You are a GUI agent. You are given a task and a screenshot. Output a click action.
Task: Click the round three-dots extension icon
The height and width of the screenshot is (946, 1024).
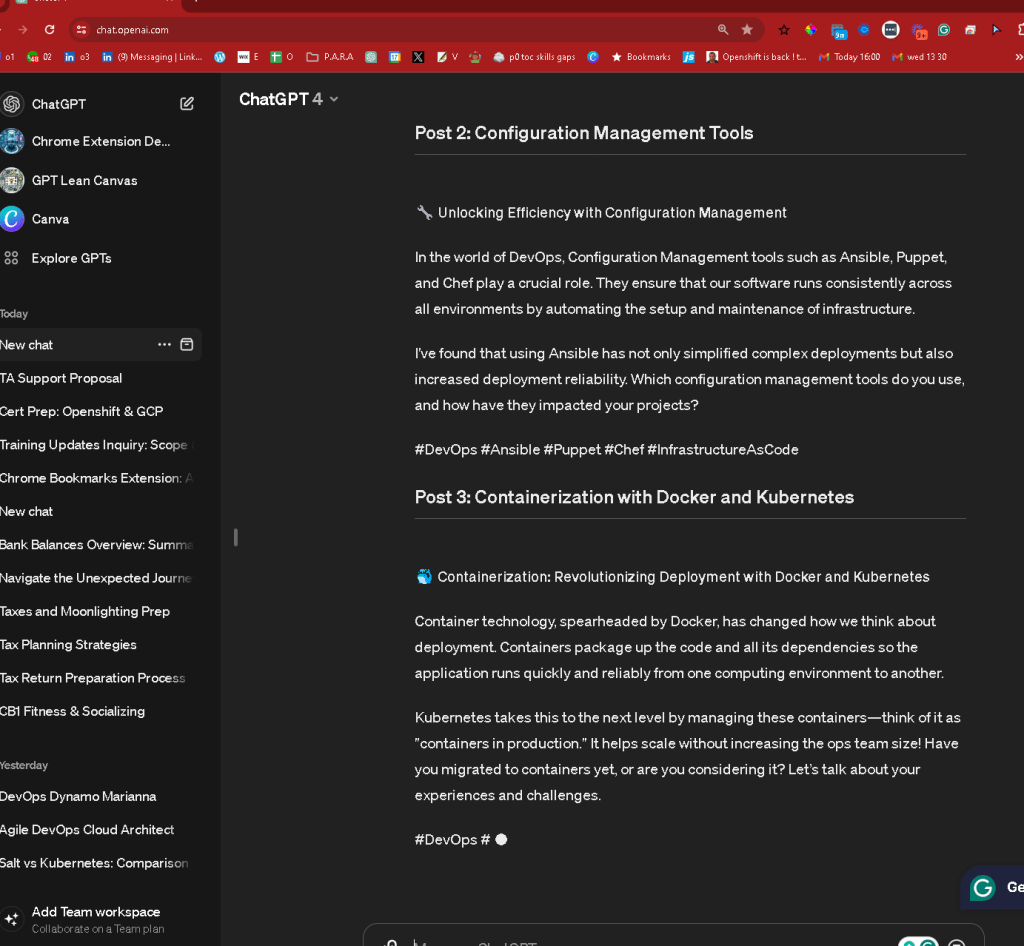(890, 30)
